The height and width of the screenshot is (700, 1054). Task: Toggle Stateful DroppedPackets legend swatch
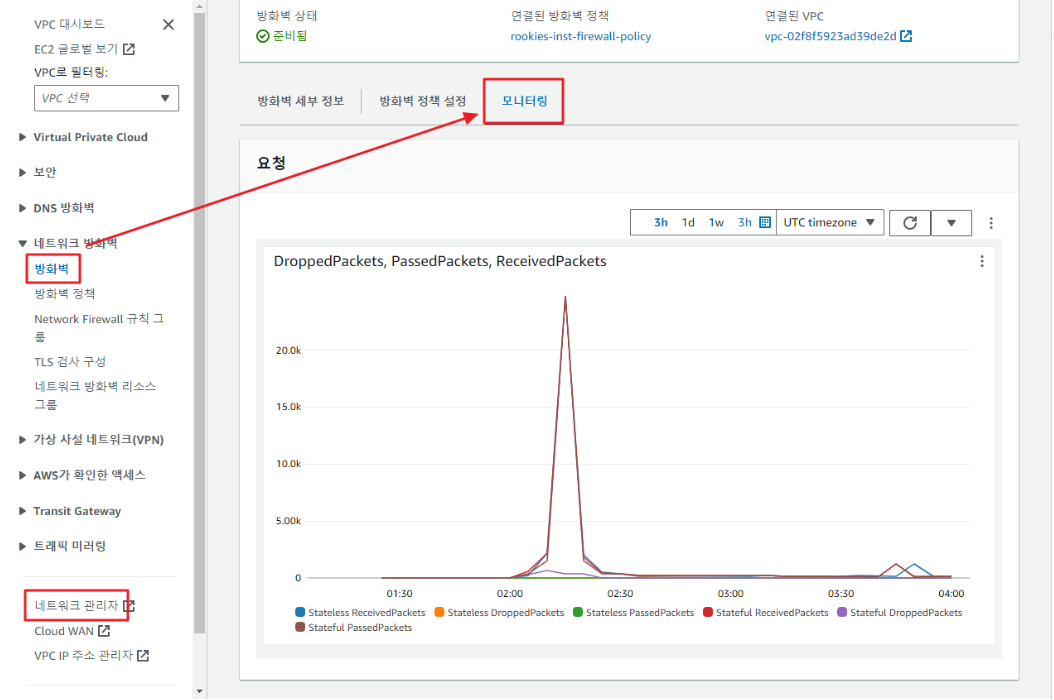[x=842, y=612]
